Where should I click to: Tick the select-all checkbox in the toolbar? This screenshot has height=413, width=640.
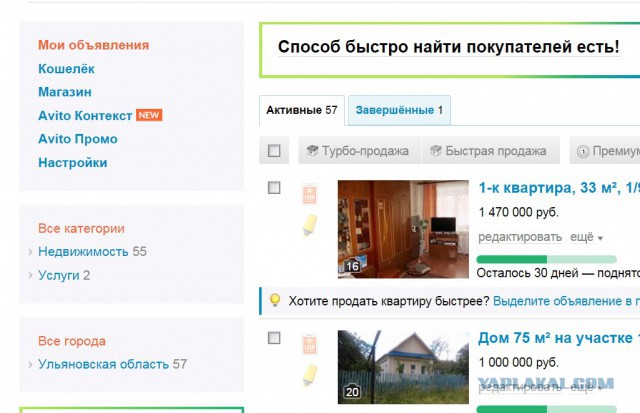(274, 151)
